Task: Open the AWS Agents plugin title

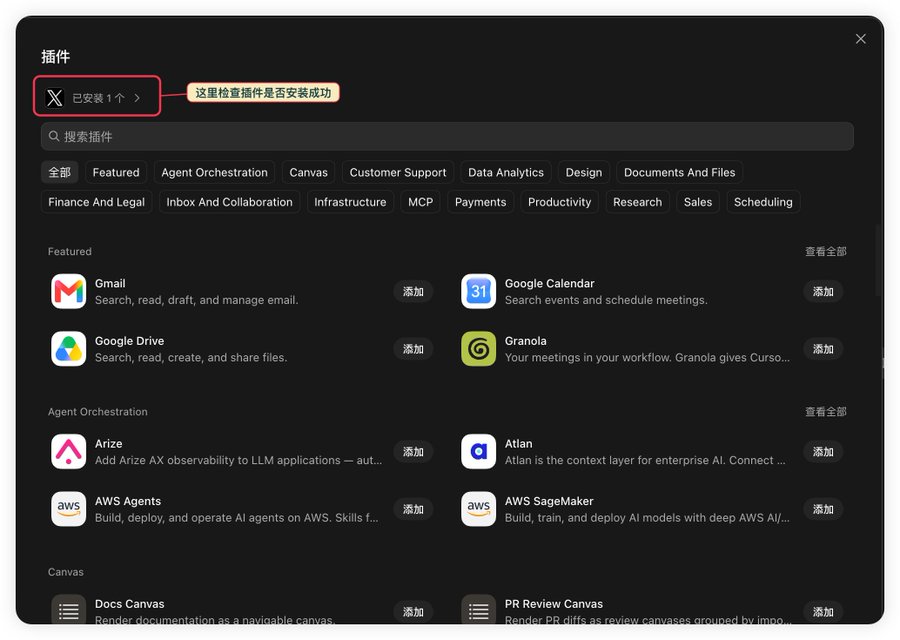Action: coord(128,501)
